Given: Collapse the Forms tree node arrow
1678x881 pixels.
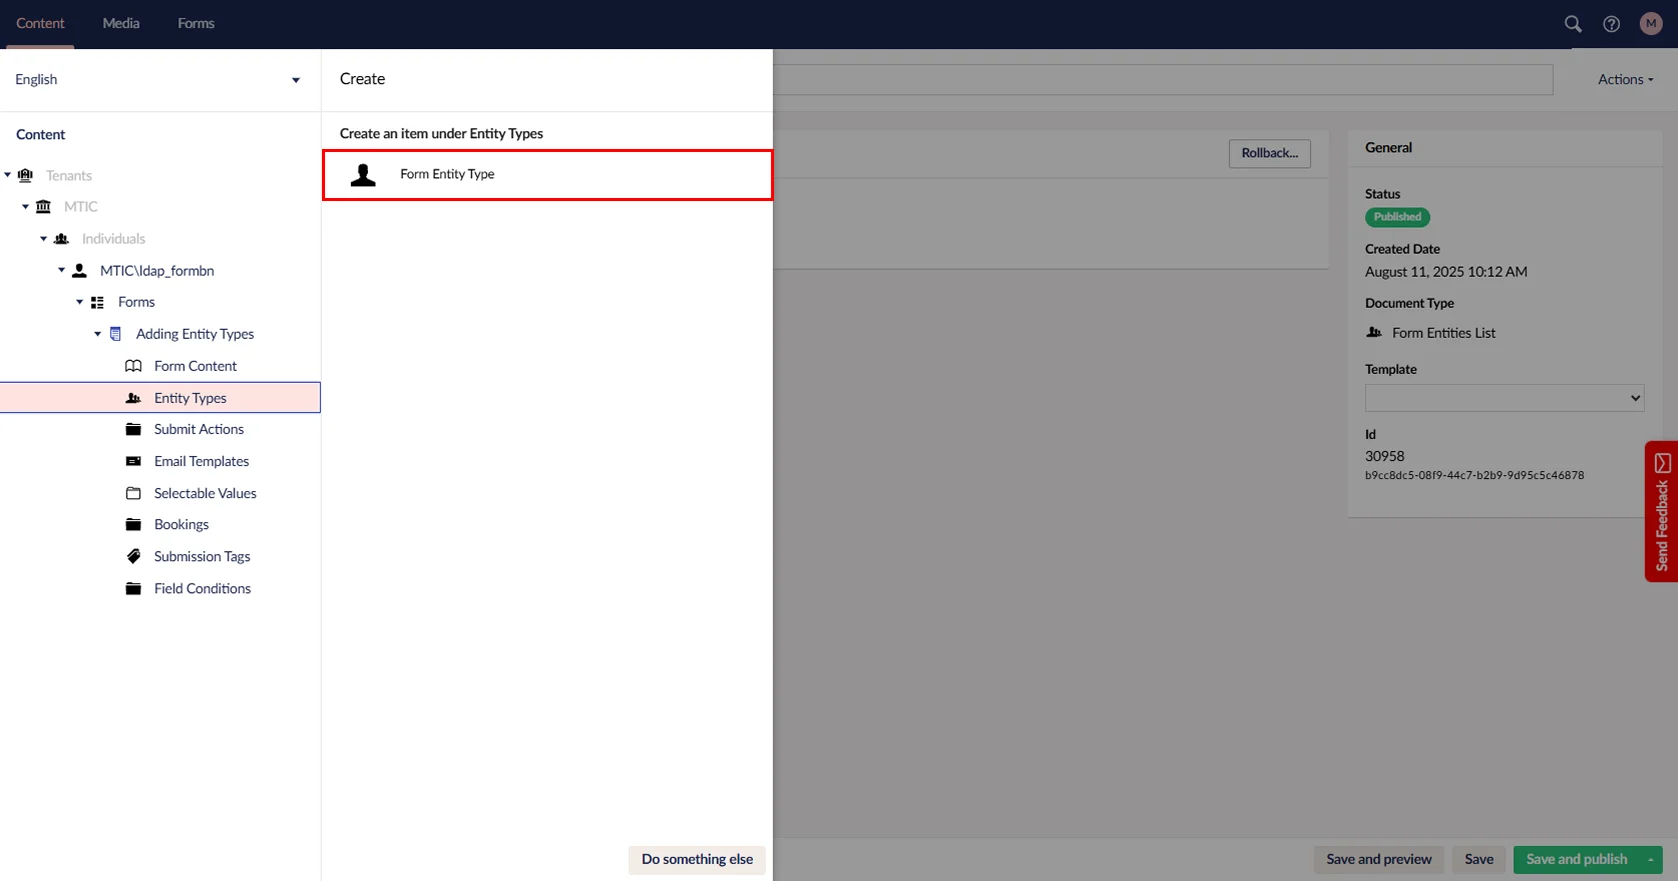Looking at the screenshot, I should click(x=80, y=302).
